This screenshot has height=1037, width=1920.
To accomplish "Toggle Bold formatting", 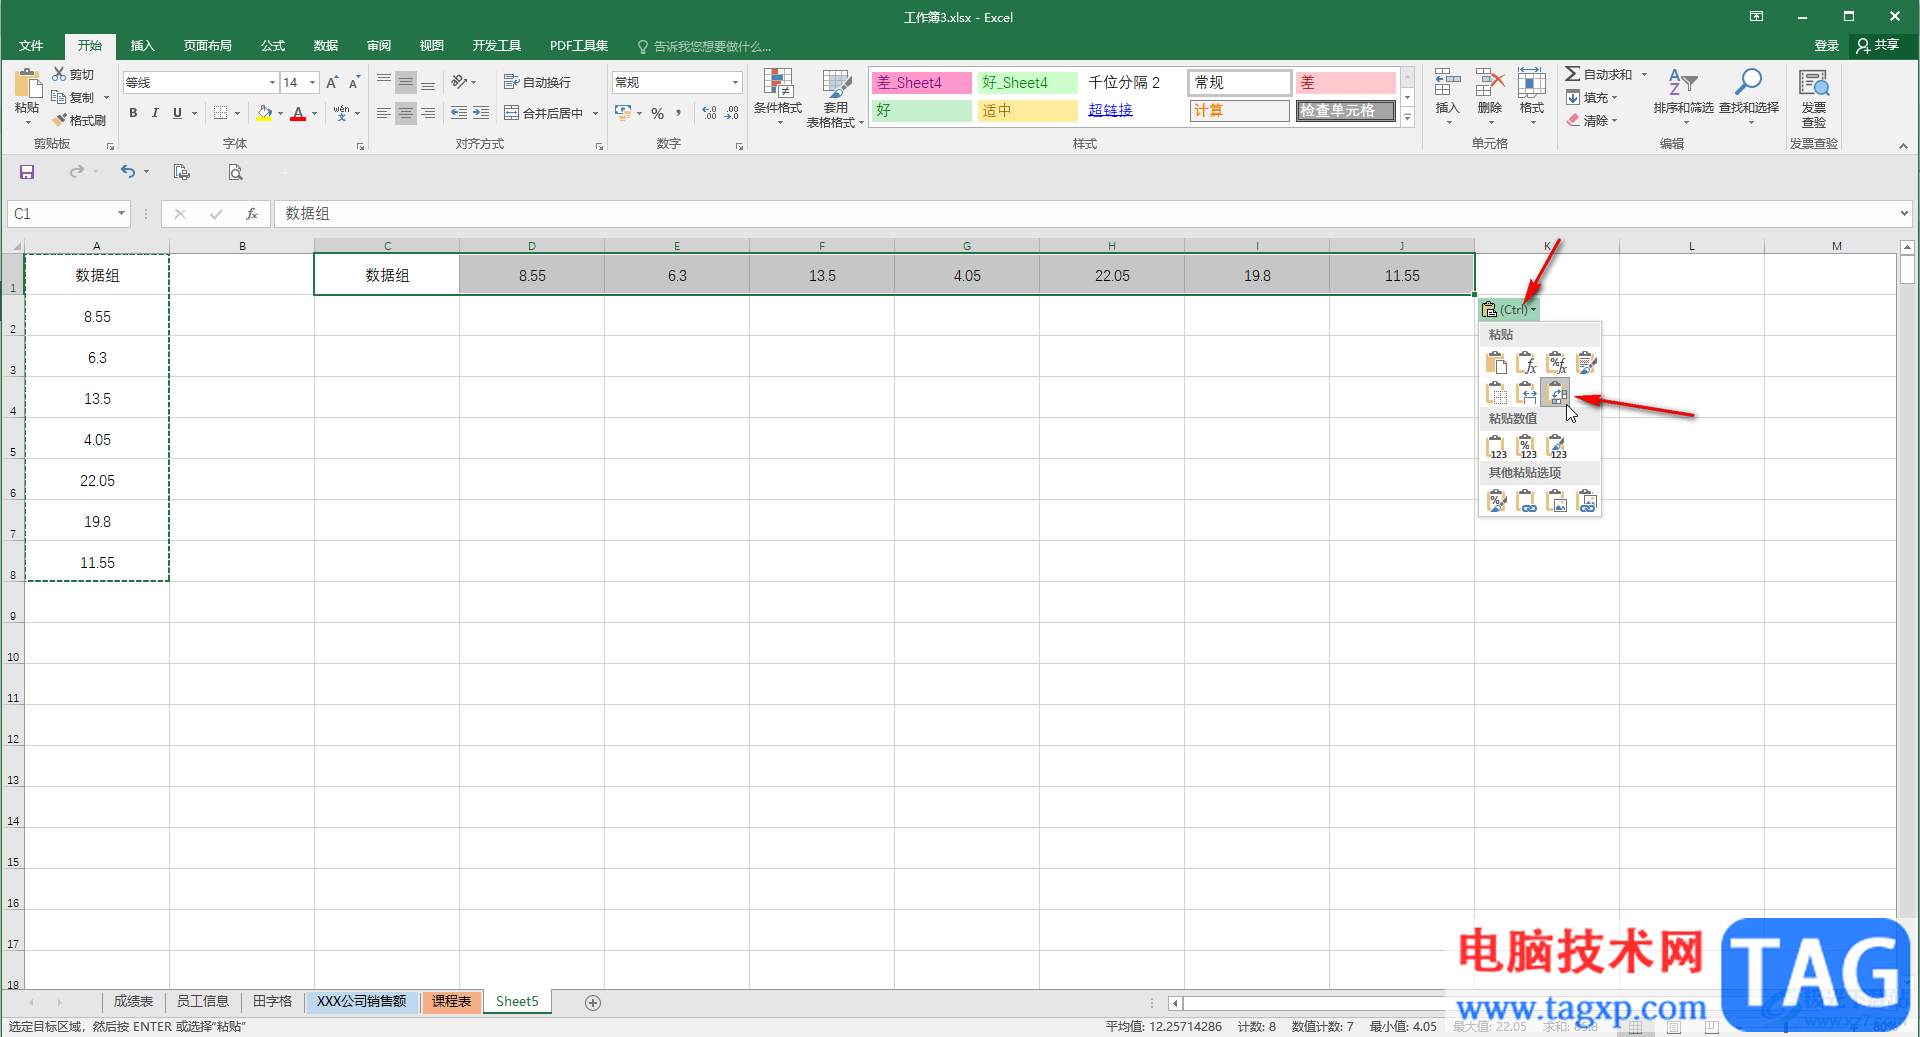I will tap(133, 113).
